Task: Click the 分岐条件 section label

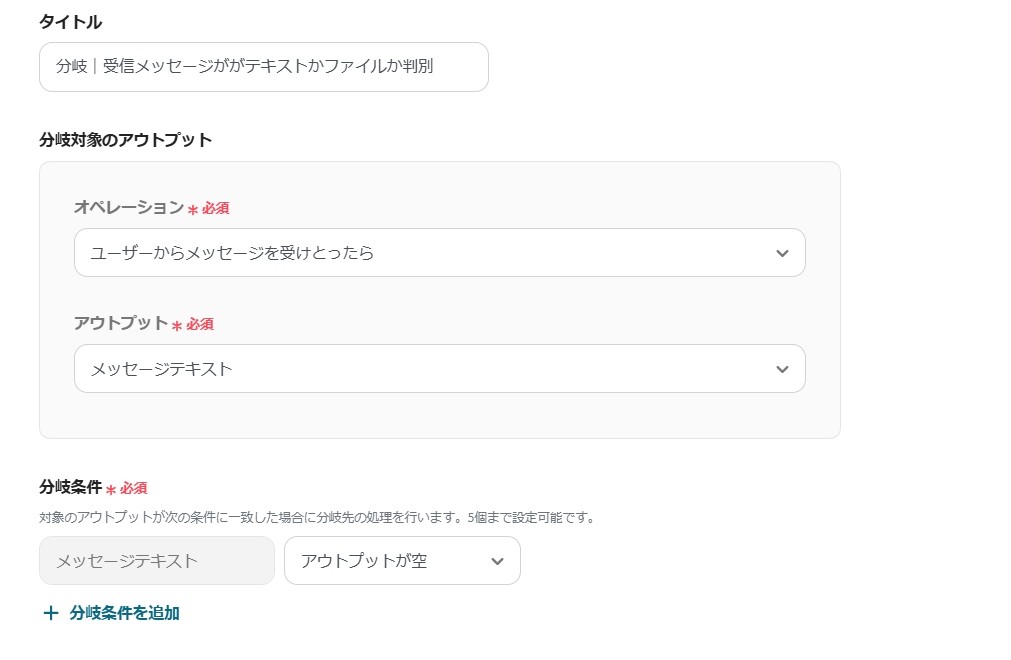Action: (x=70, y=487)
